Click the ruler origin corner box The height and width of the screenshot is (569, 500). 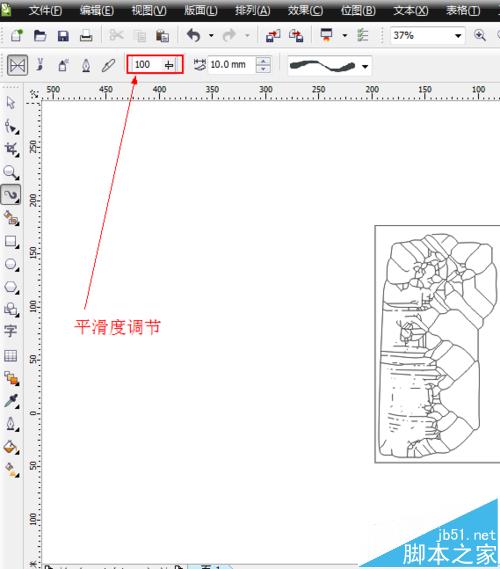point(33,93)
